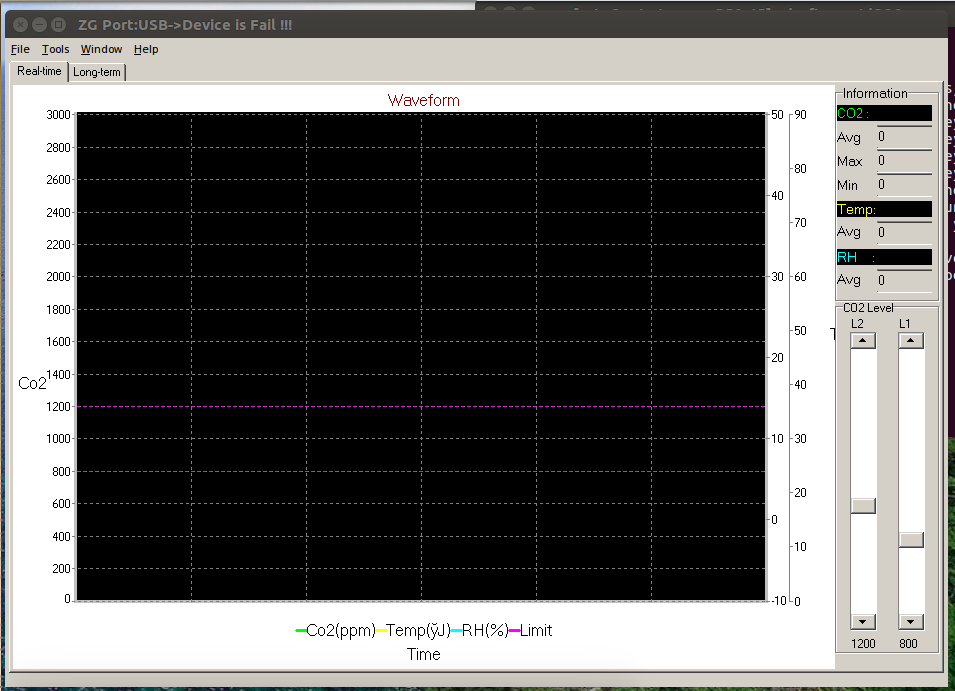Image resolution: width=955 pixels, height=691 pixels.
Task: Click the 800 value under L1 slider
Action: coord(908,644)
